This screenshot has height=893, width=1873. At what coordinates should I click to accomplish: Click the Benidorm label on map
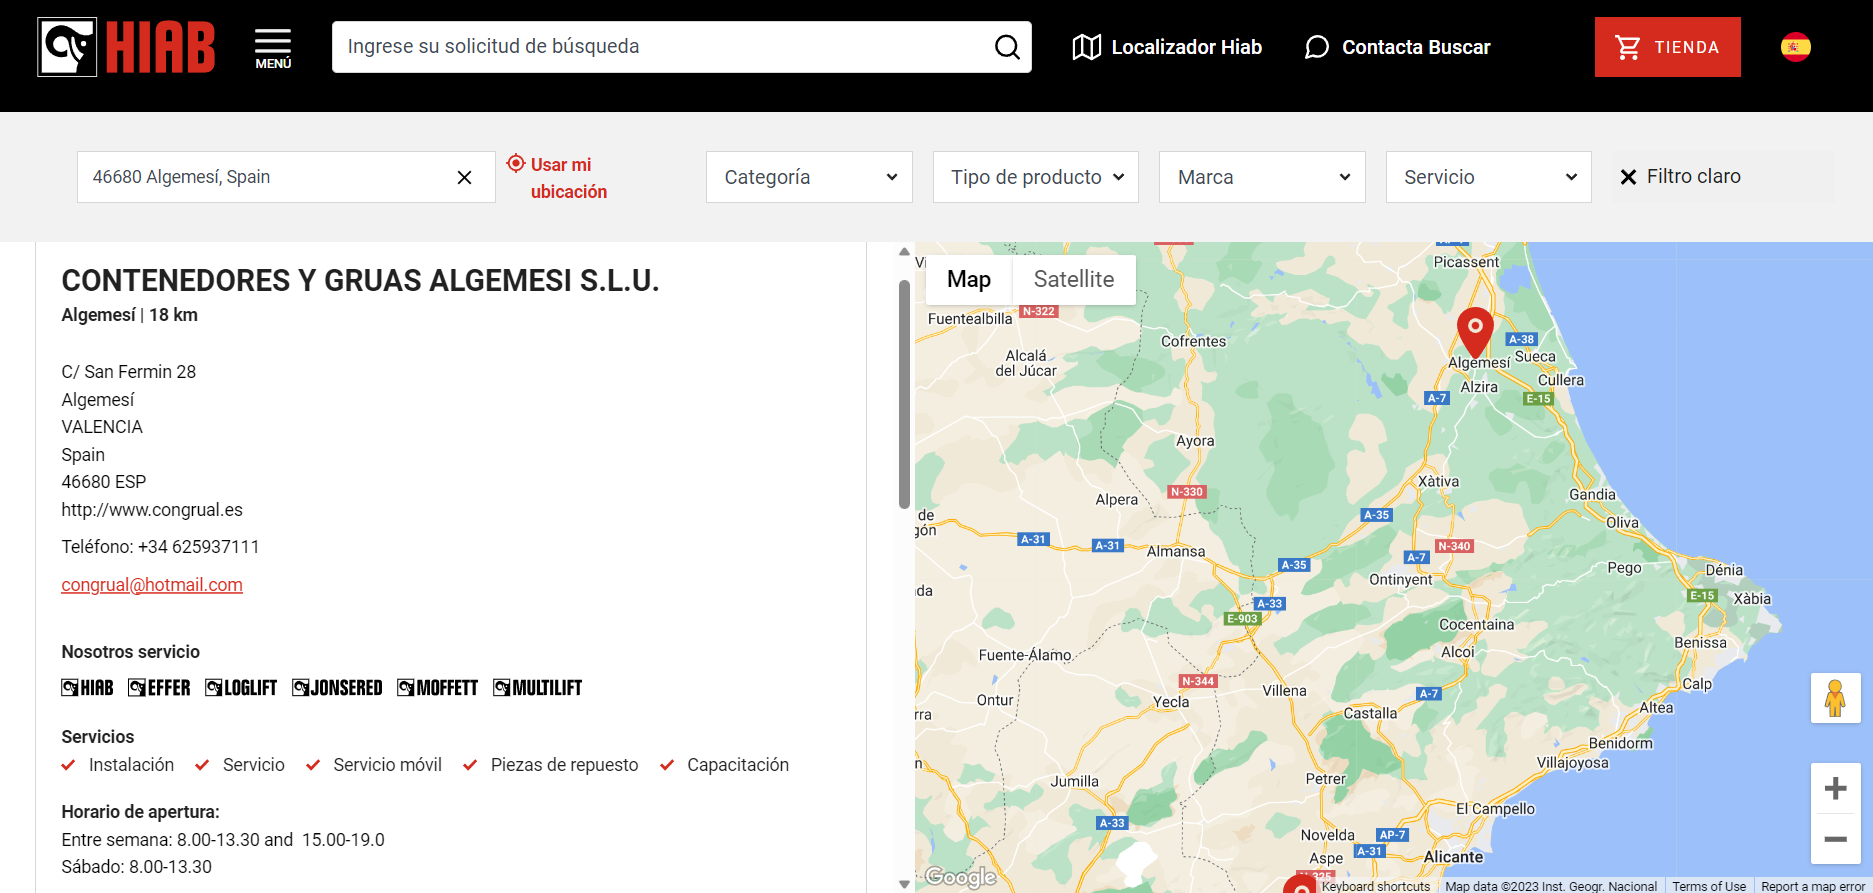coord(1620,743)
